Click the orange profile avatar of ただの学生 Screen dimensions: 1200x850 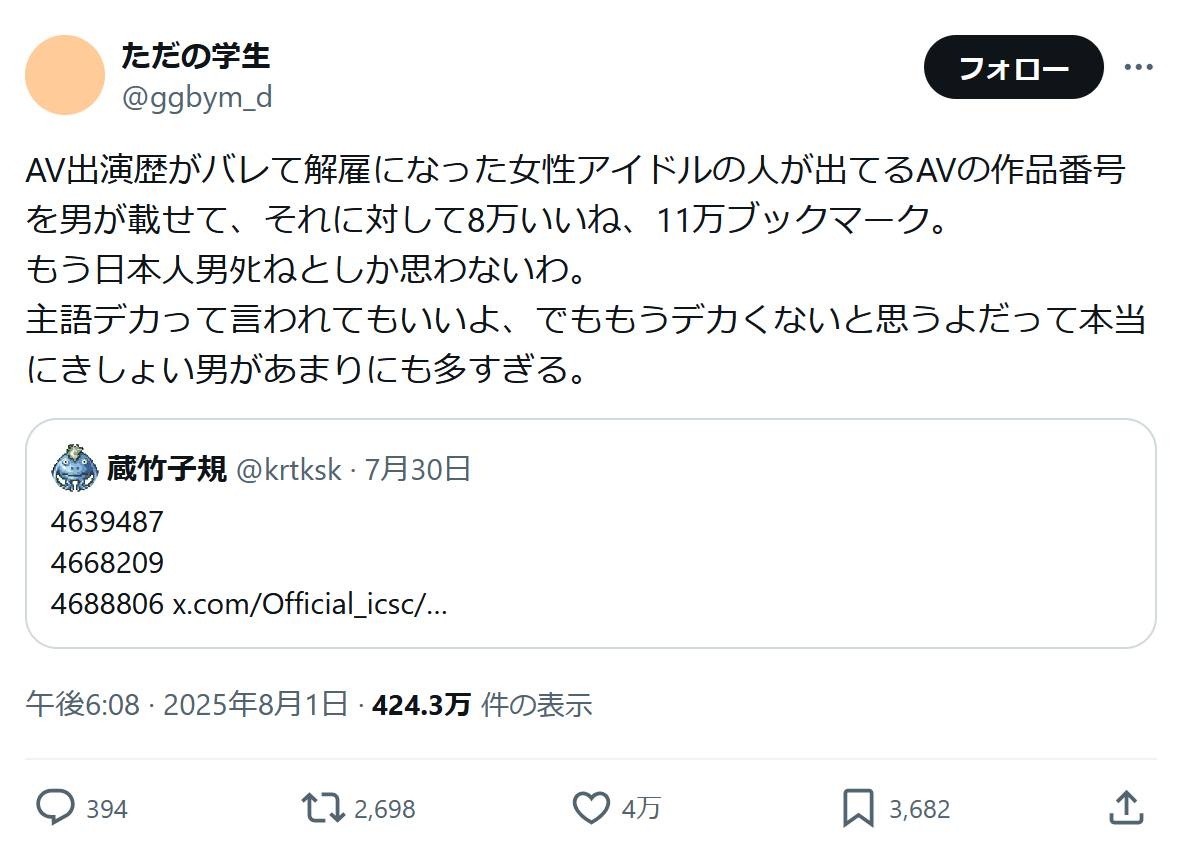[x=65, y=75]
